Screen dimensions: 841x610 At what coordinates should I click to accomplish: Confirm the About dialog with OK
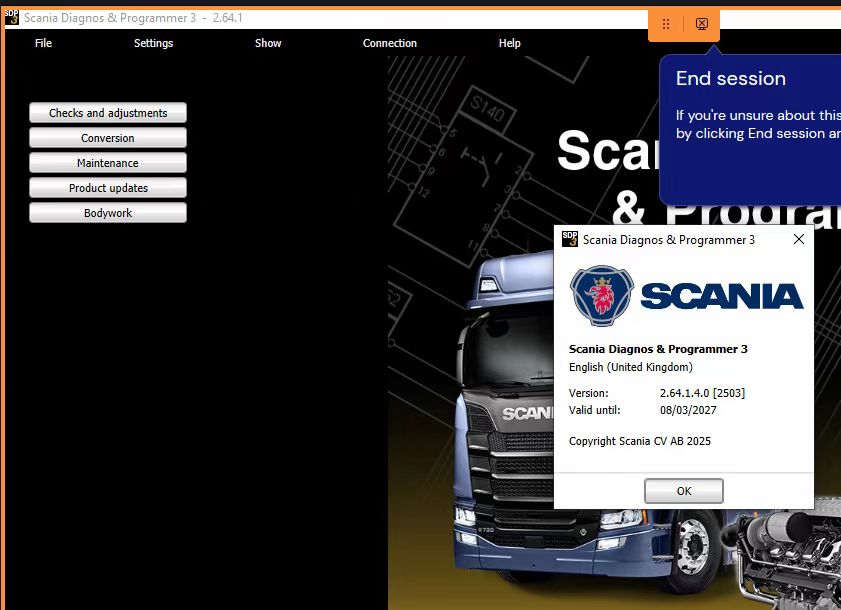[684, 491]
